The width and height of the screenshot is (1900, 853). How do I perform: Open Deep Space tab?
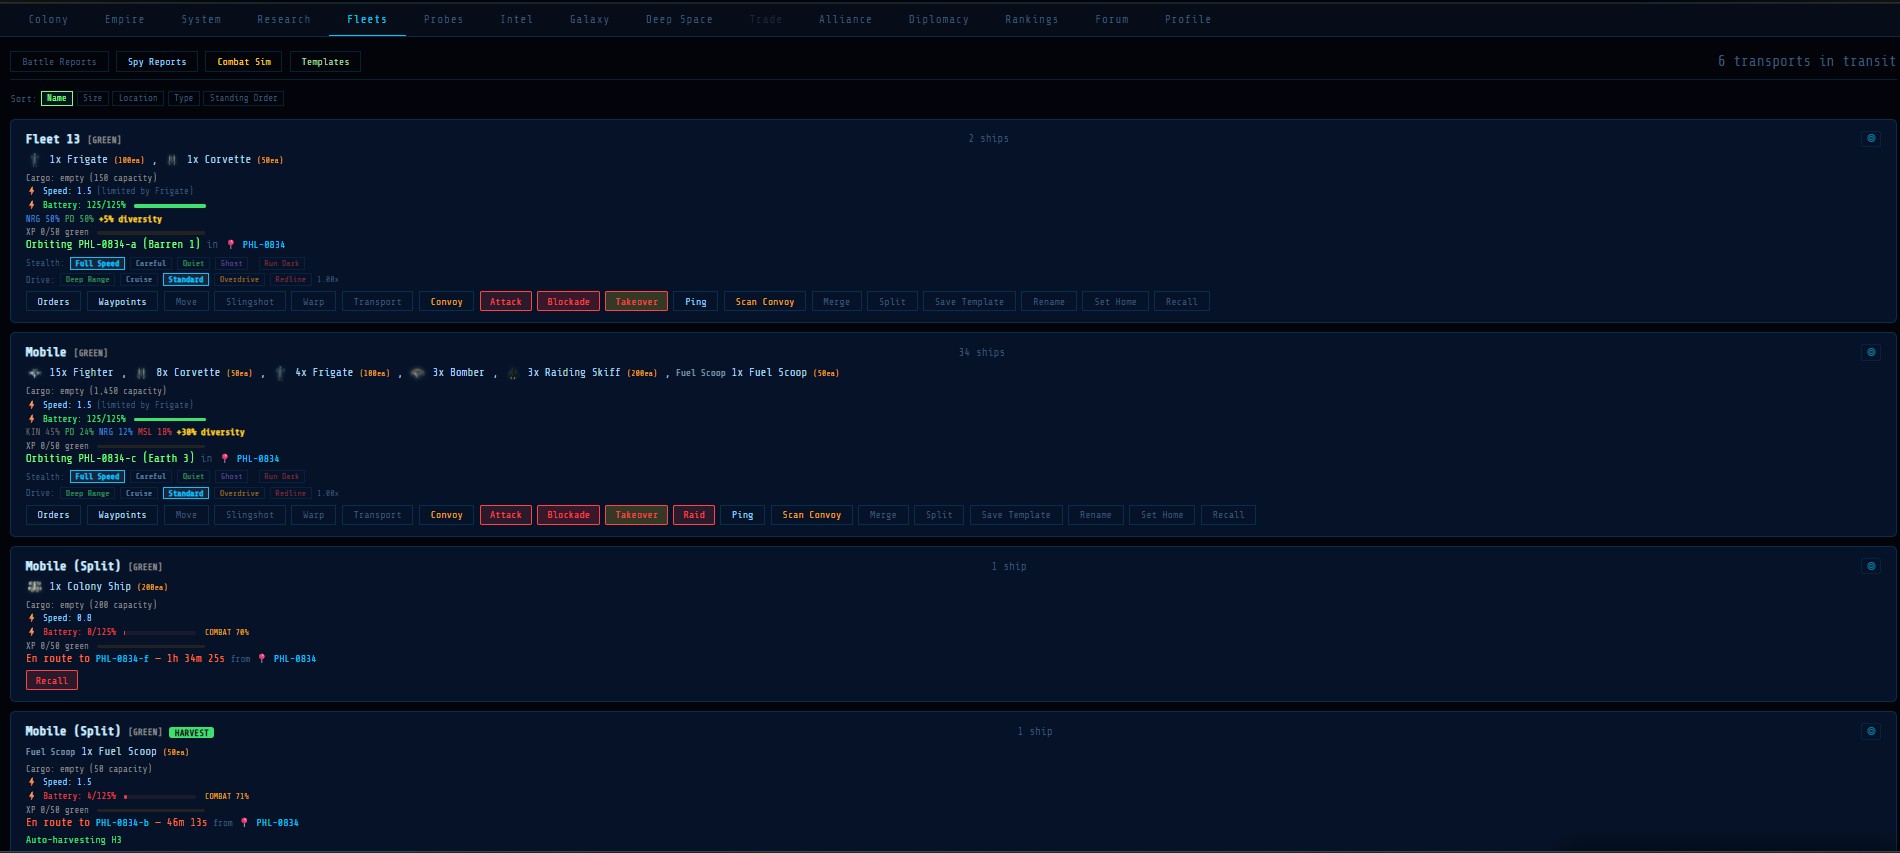click(679, 19)
